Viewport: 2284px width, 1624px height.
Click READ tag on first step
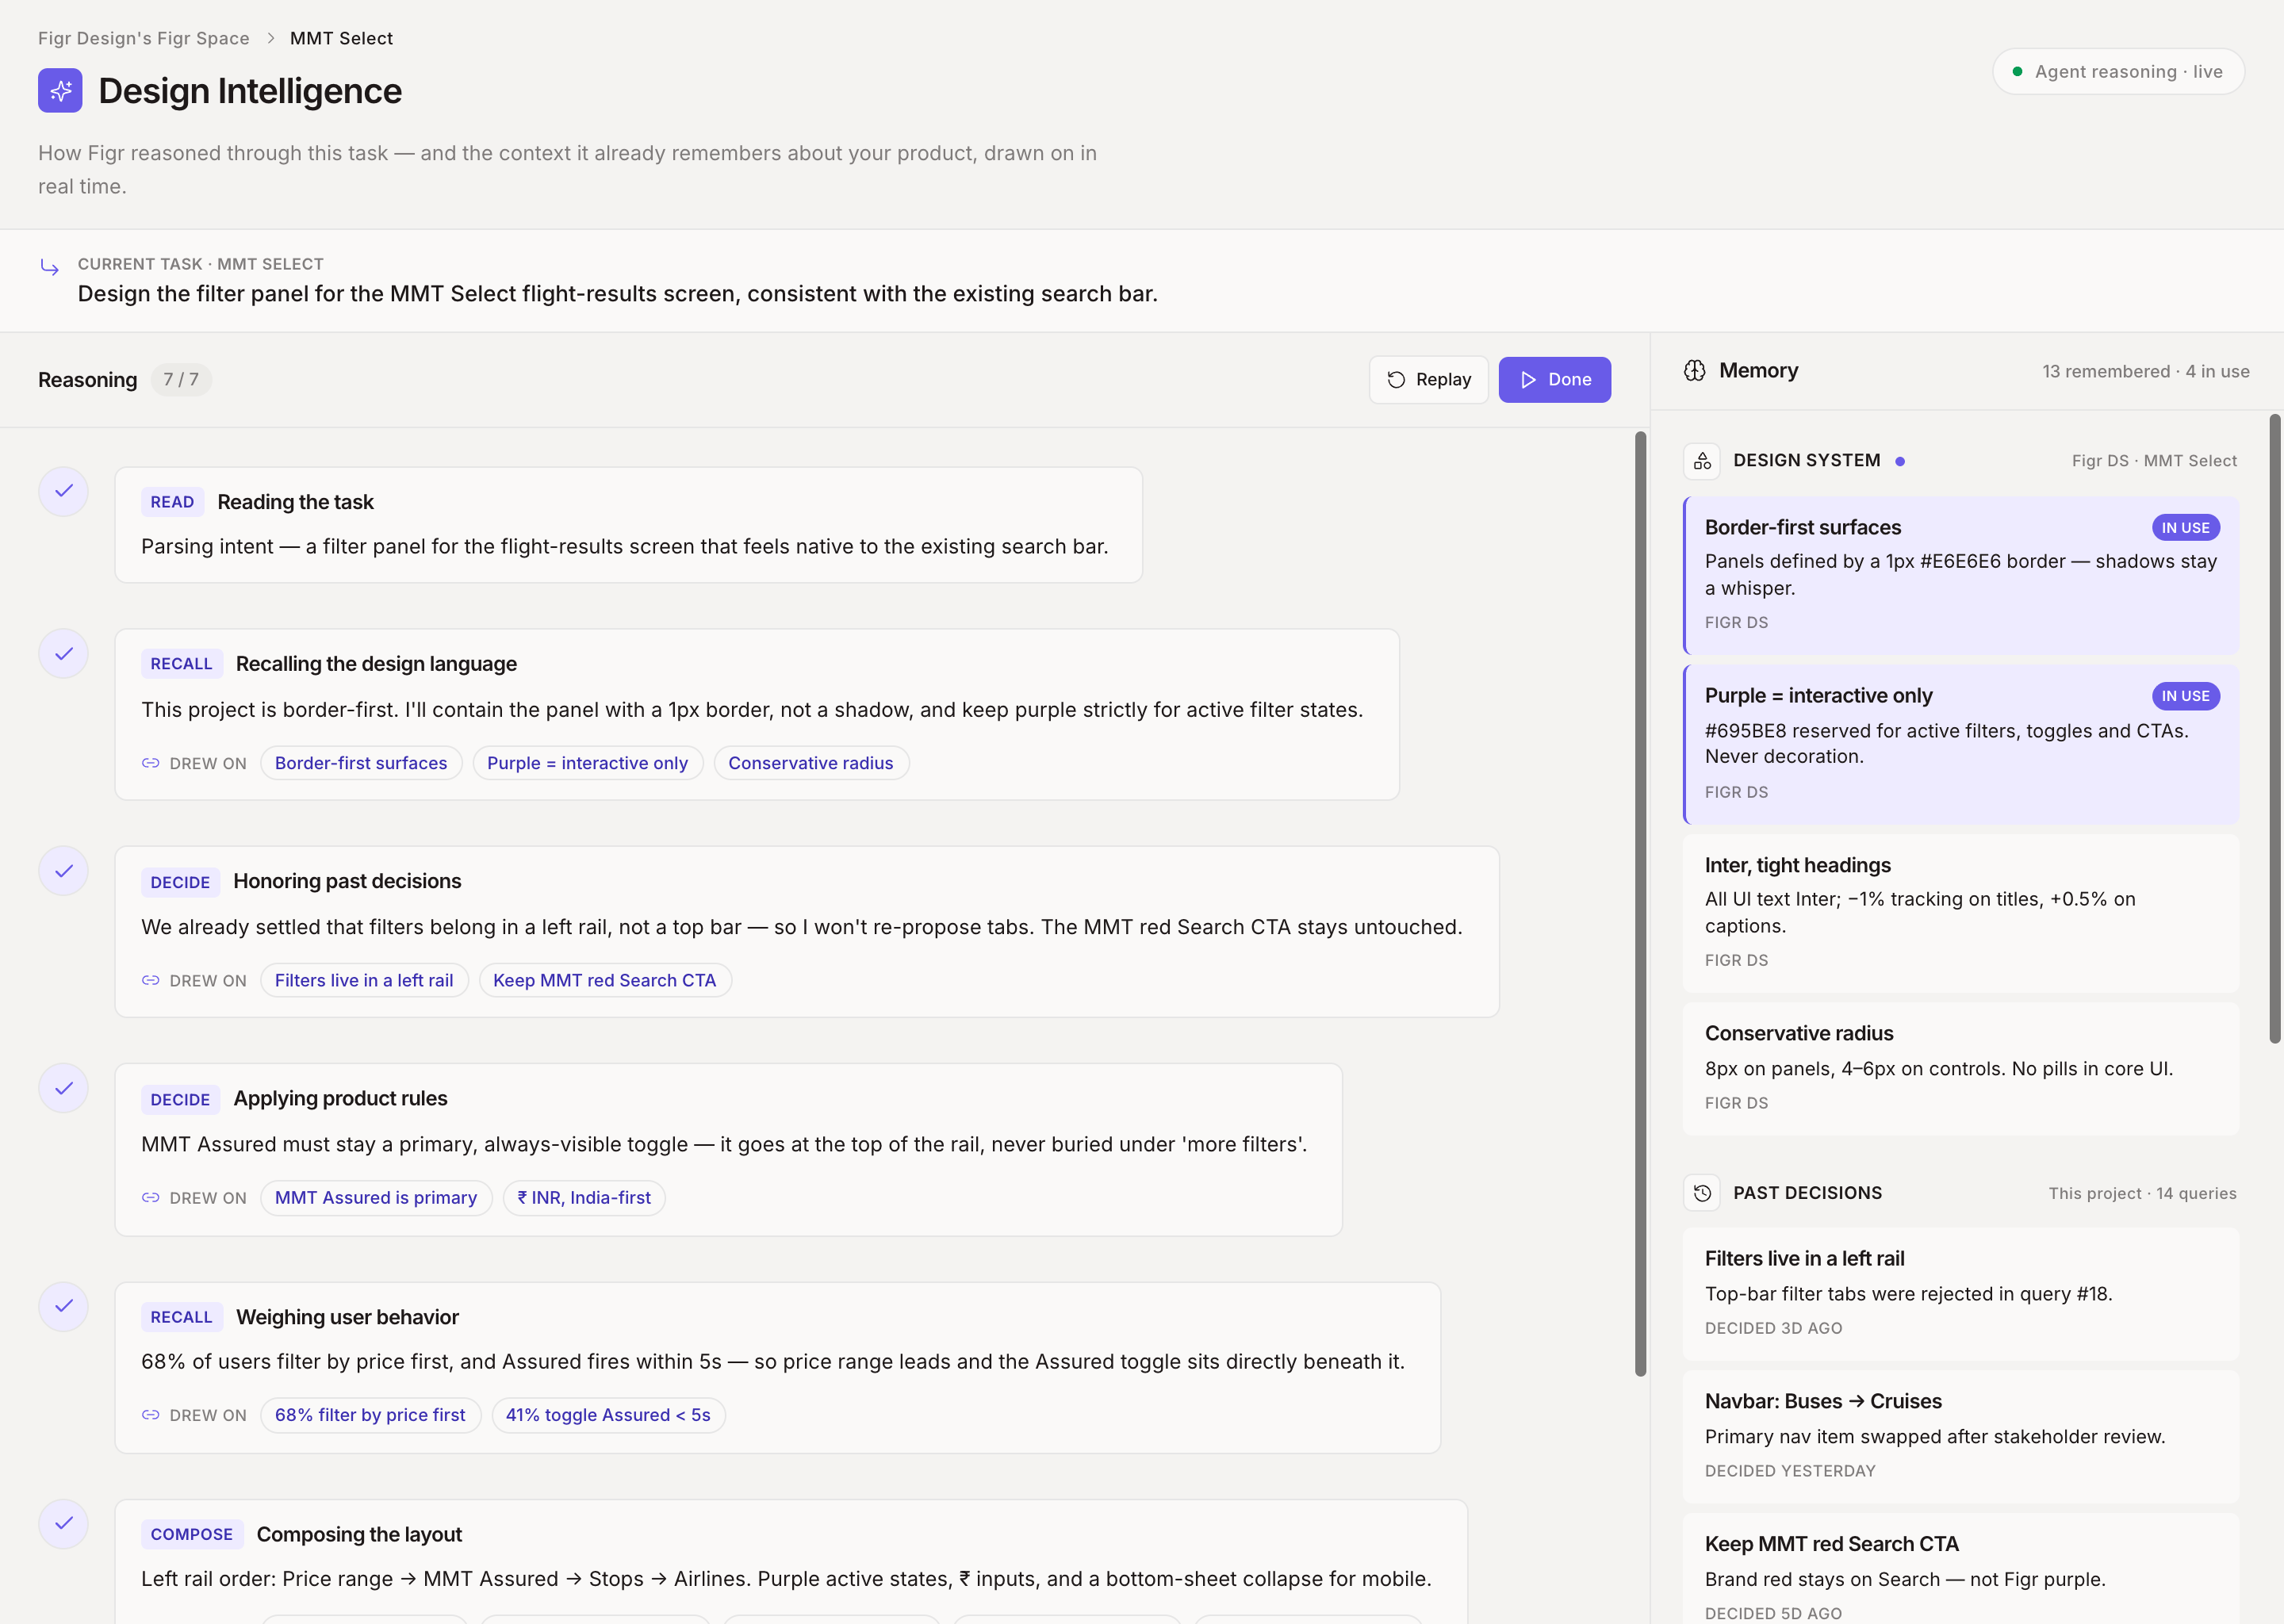(172, 502)
